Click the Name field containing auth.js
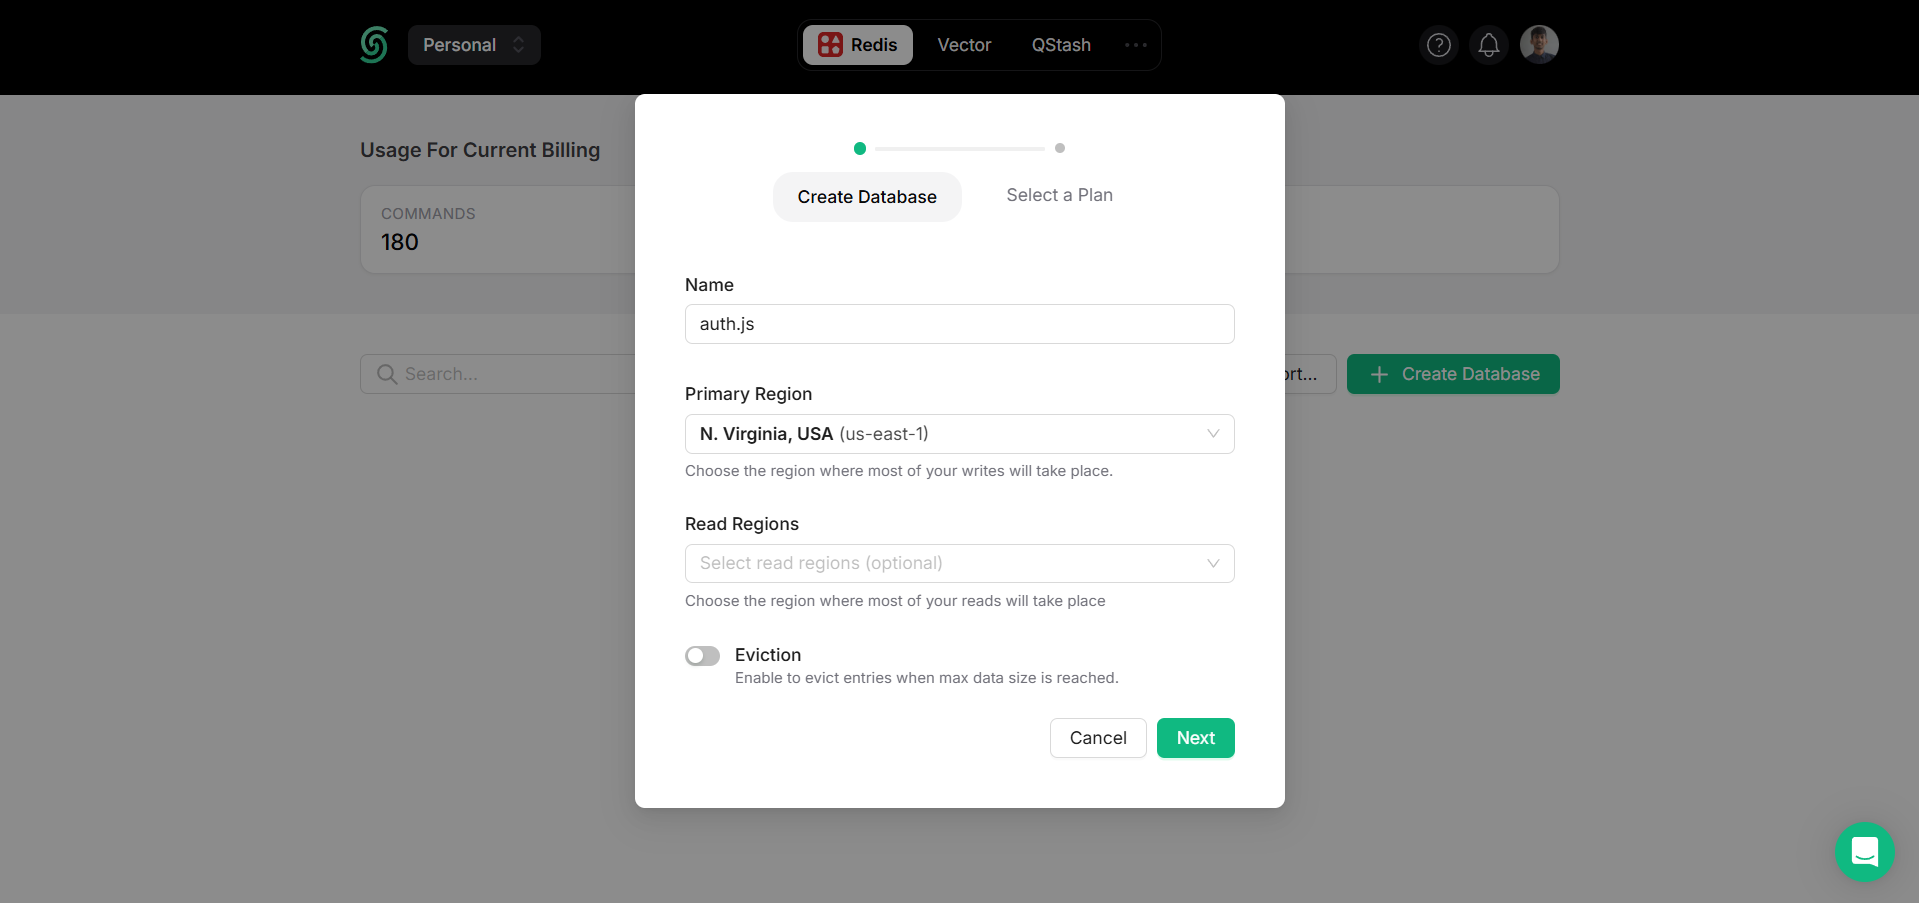 pos(958,323)
